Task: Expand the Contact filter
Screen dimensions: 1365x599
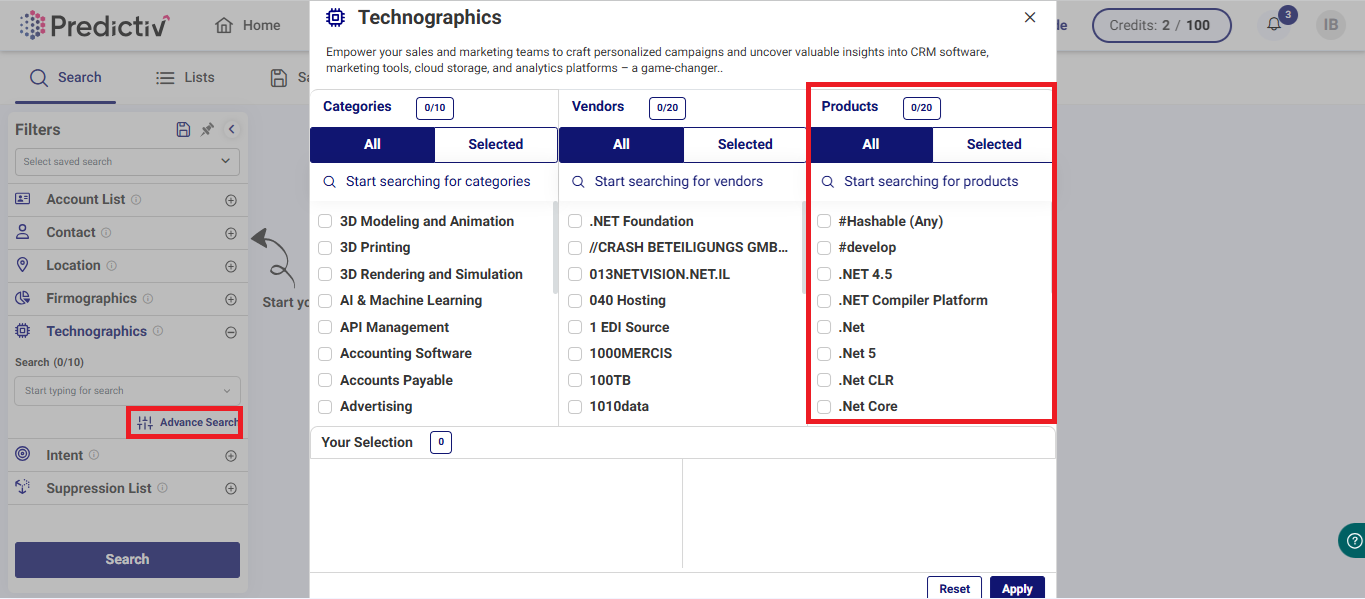Action: (231, 233)
